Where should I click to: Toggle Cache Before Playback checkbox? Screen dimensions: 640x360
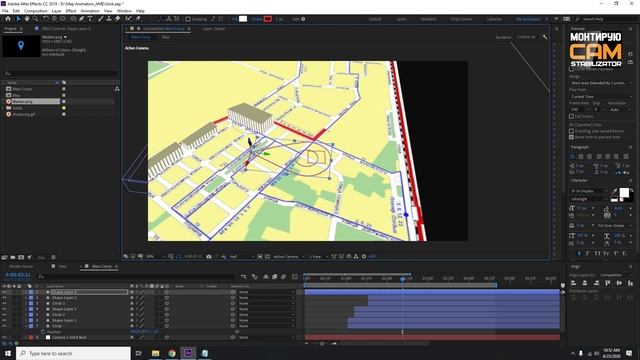coord(571,69)
